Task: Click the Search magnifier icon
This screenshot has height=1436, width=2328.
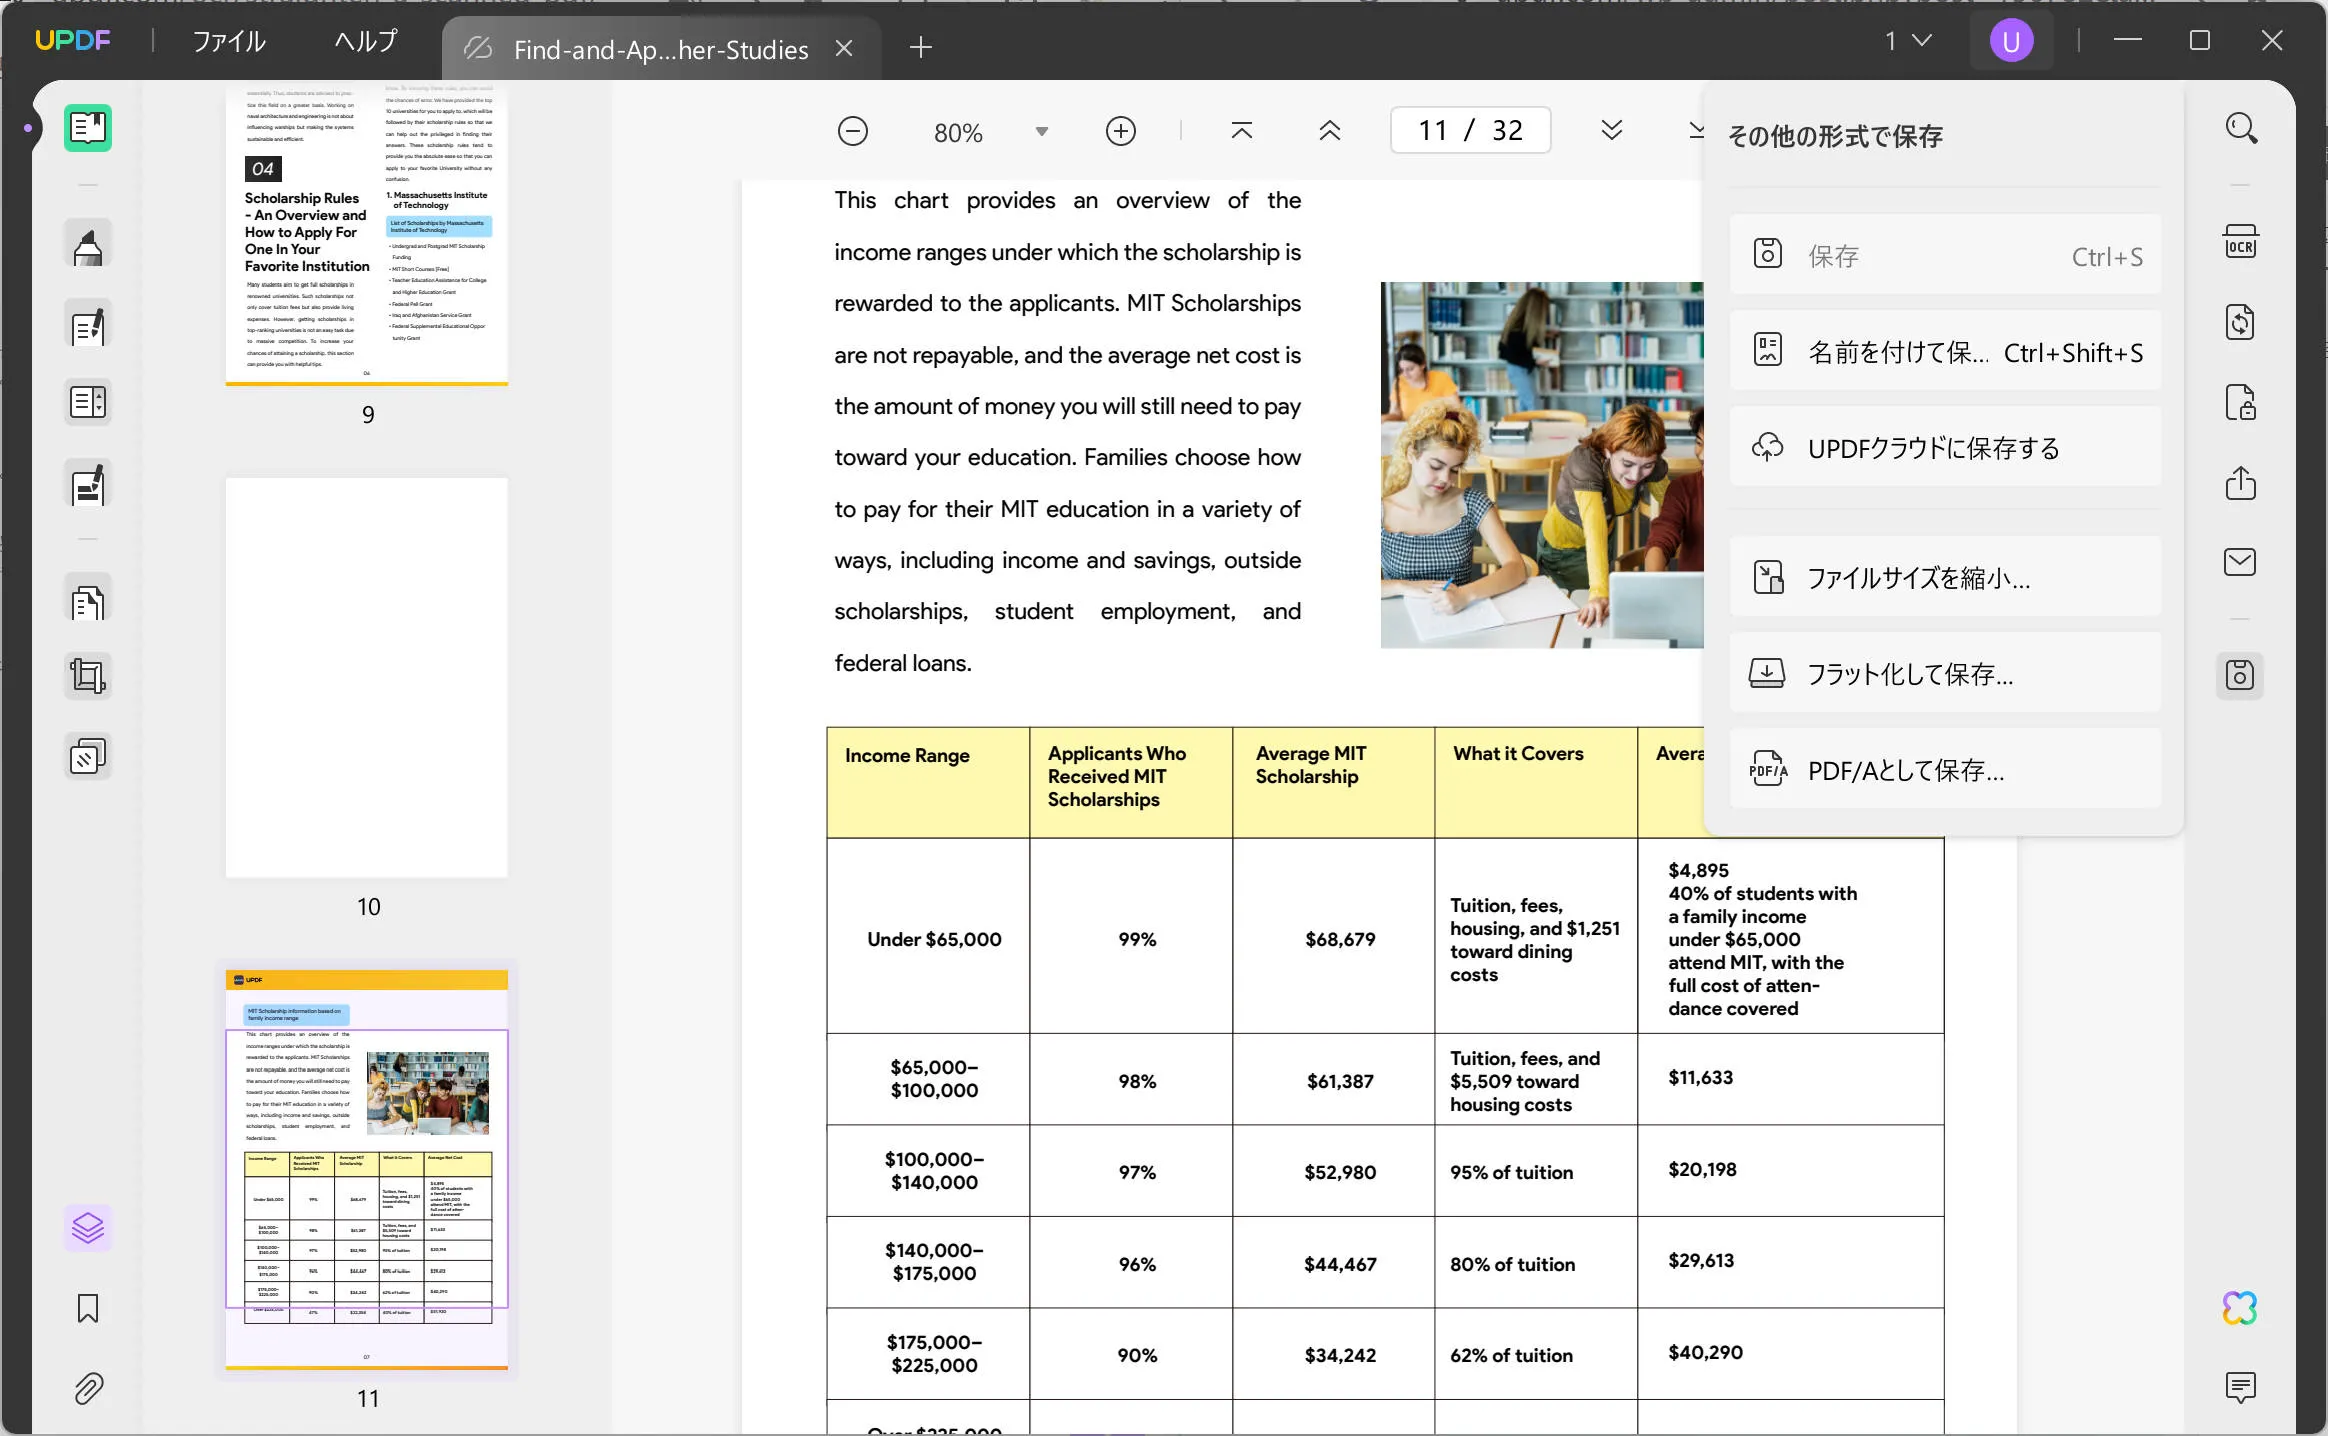Action: [x=2241, y=128]
